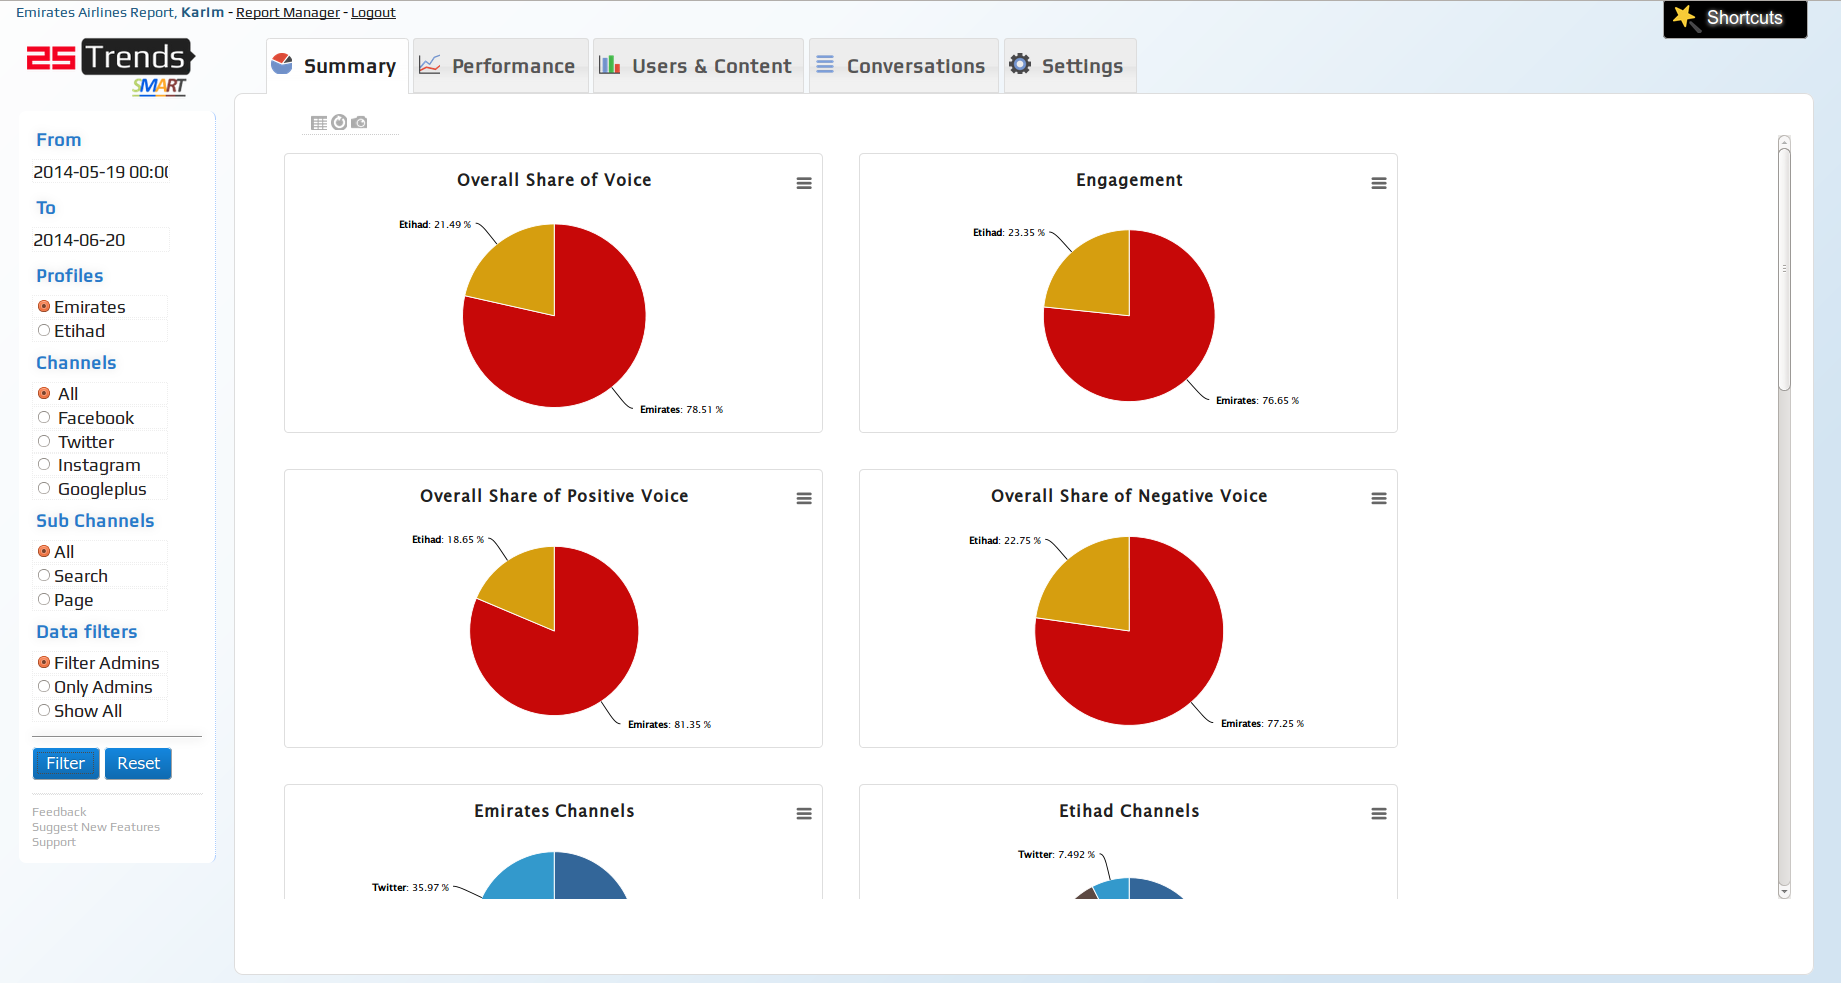Screen dimensions: 1841x983
Task: Click the table view icon above the charts
Action: [x=319, y=123]
